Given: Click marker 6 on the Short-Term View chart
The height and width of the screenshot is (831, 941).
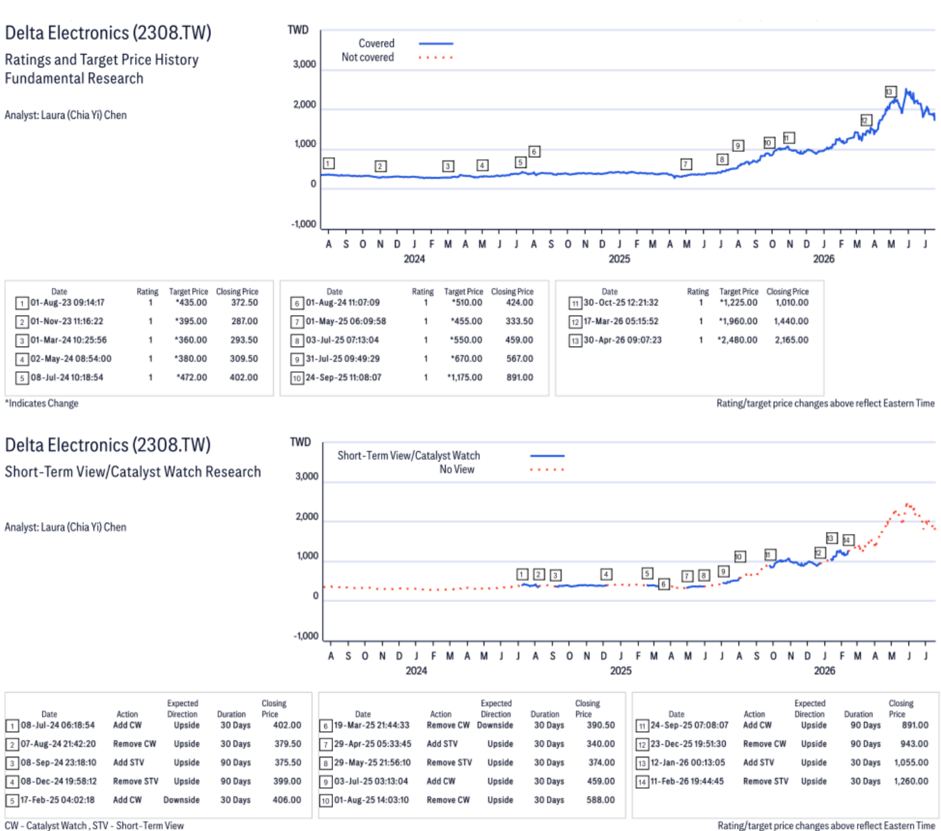Looking at the screenshot, I should click(x=663, y=584).
